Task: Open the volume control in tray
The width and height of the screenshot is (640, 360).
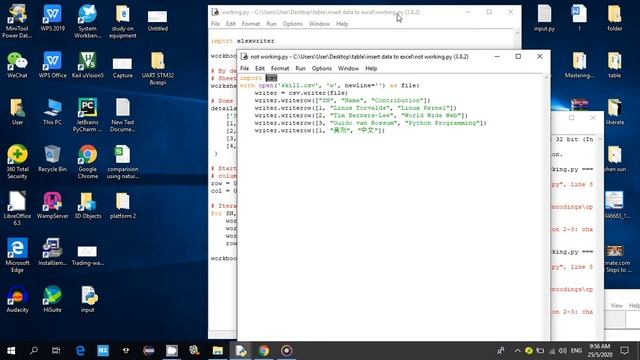Action: [x=563, y=351]
